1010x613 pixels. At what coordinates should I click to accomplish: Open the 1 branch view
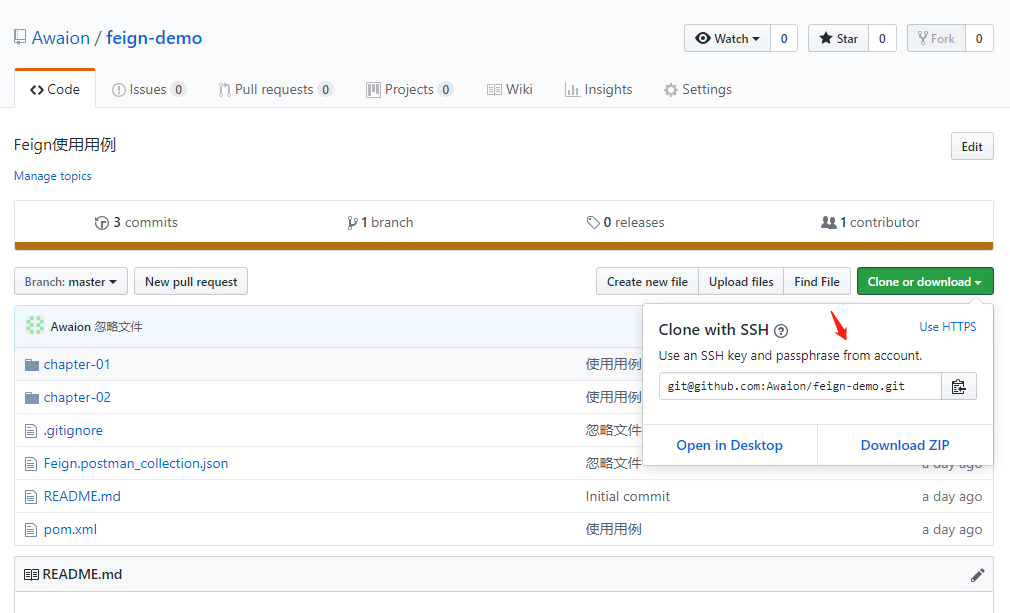click(380, 222)
